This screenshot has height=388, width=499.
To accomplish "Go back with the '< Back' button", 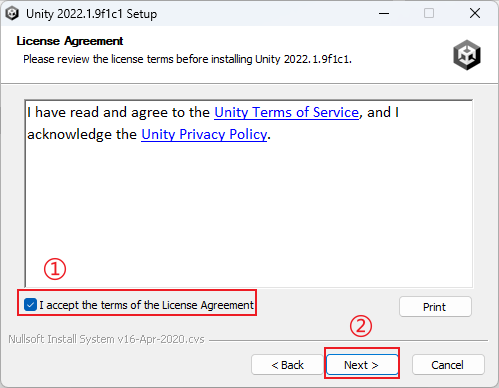I will coord(287,365).
